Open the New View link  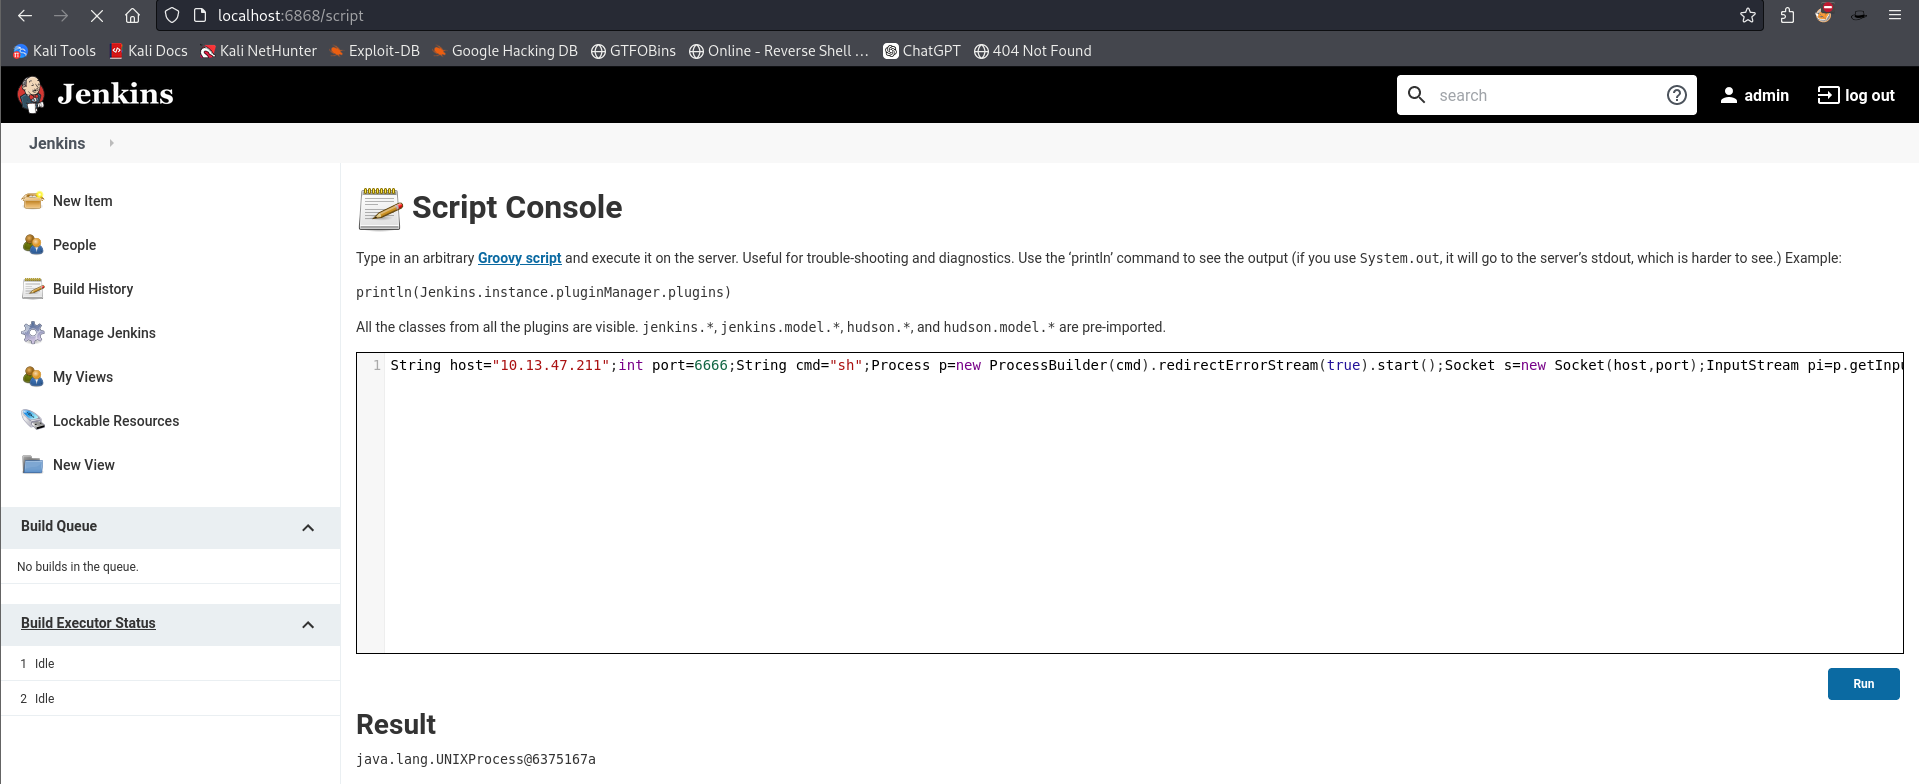[x=84, y=465]
